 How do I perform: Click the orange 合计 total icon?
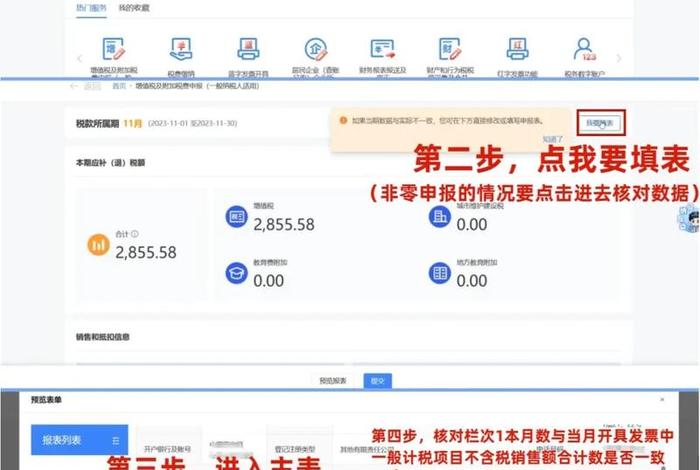(98, 245)
